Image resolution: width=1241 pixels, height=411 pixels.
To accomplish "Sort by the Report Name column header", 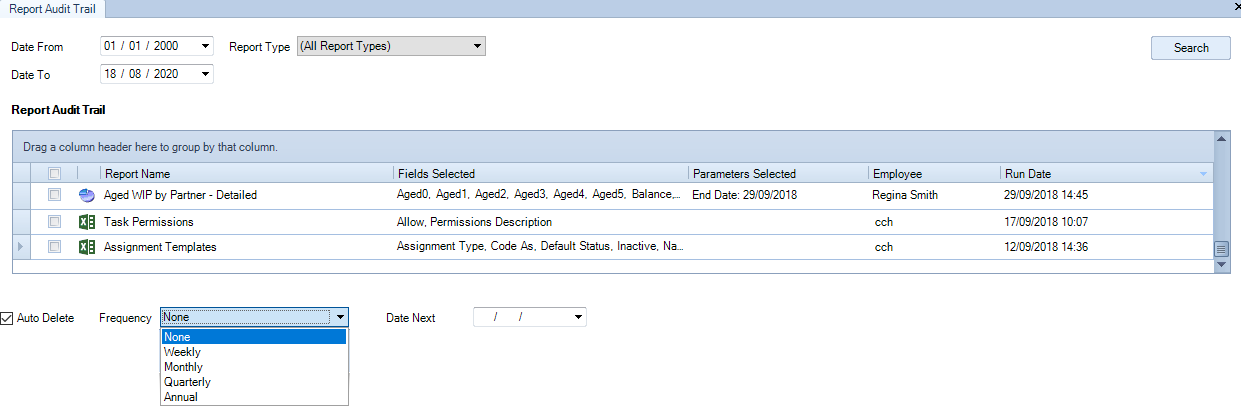I will click(x=247, y=174).
